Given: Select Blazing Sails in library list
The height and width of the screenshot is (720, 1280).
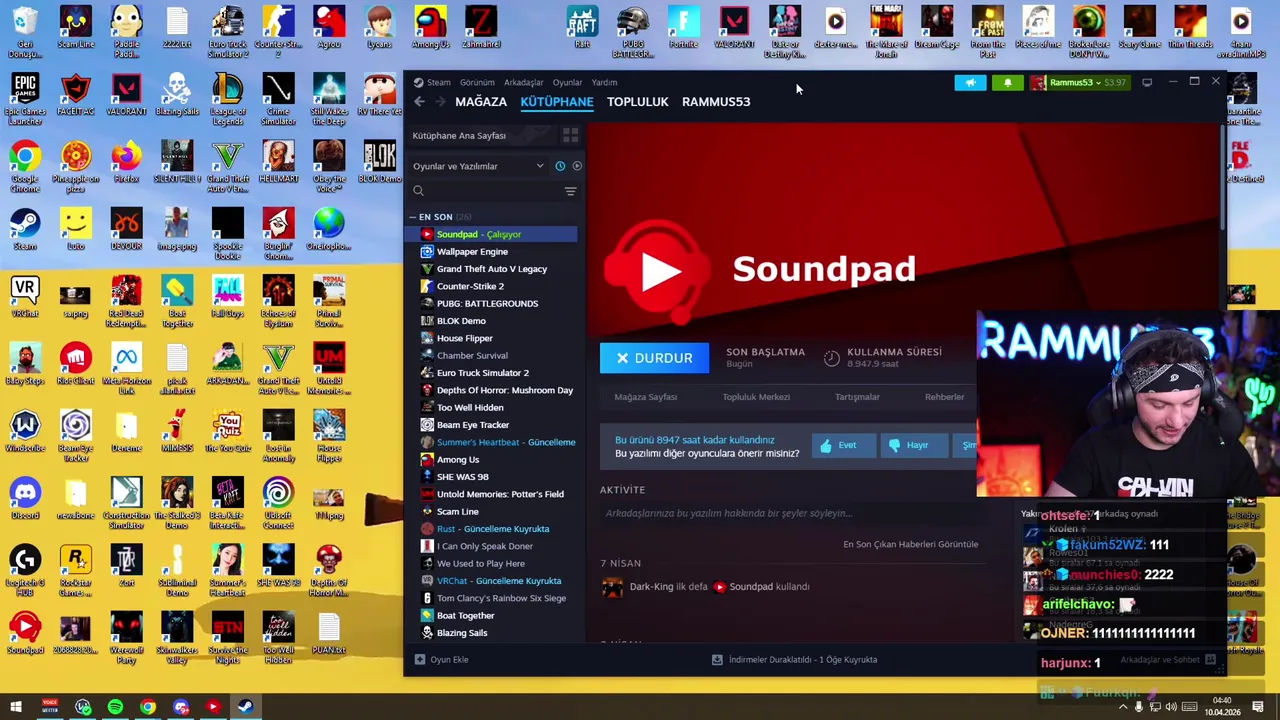Looking at the screenshot, I should [x=490, y=633].
